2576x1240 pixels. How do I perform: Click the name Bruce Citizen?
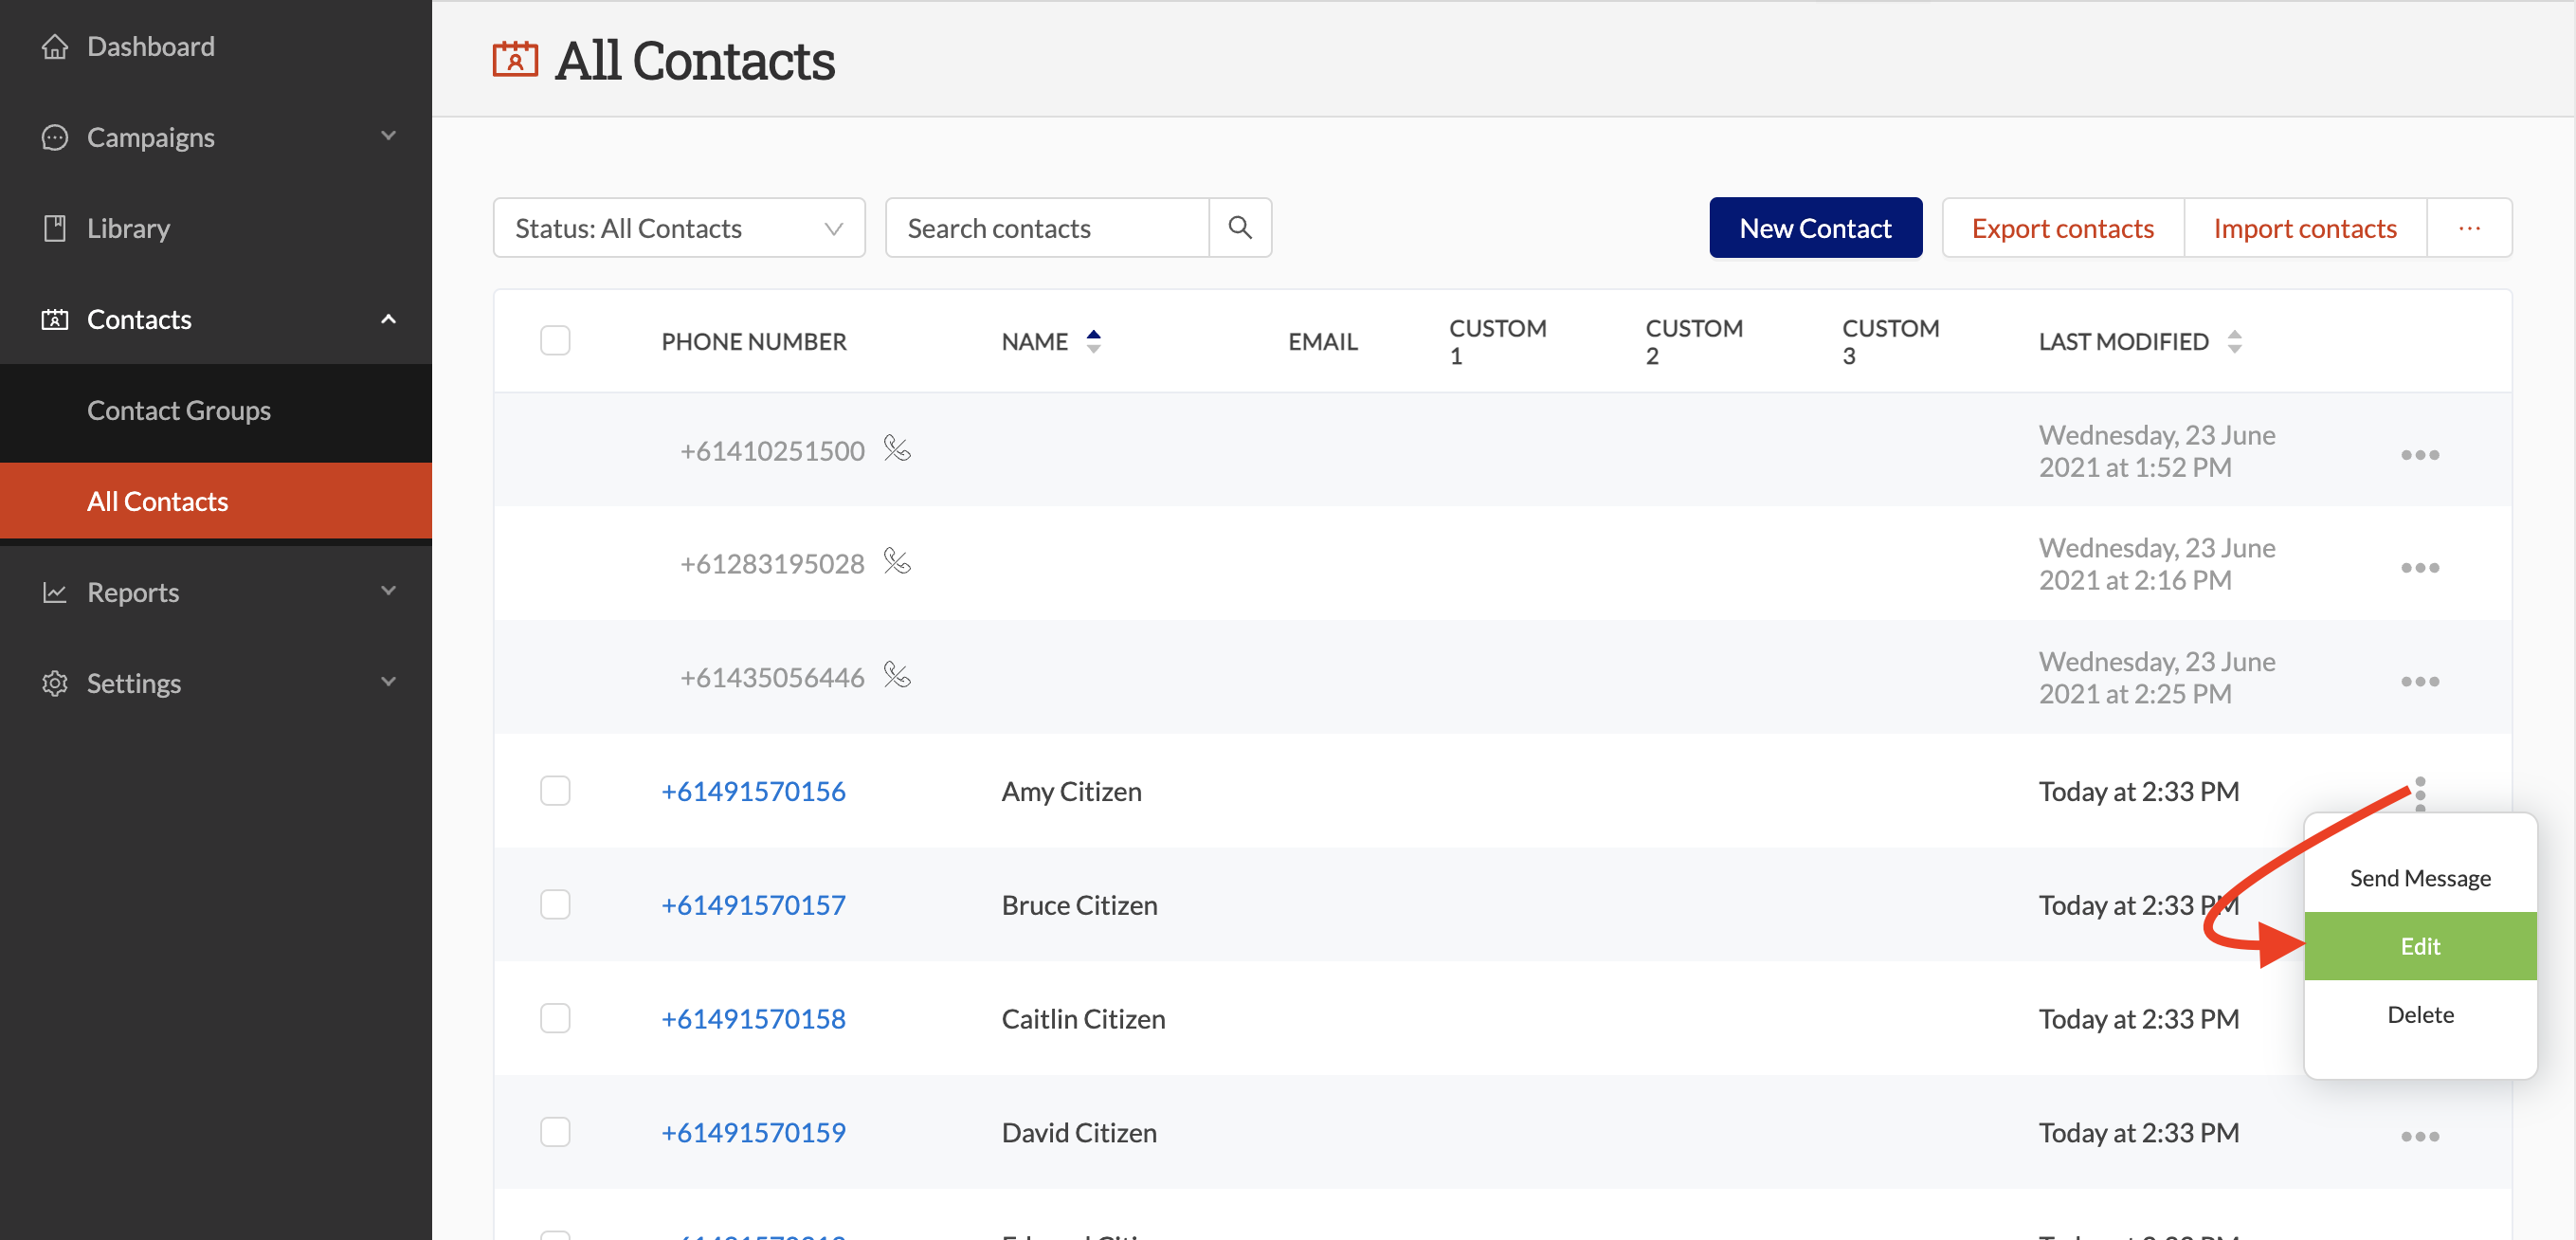click(x=1079, y=905)
